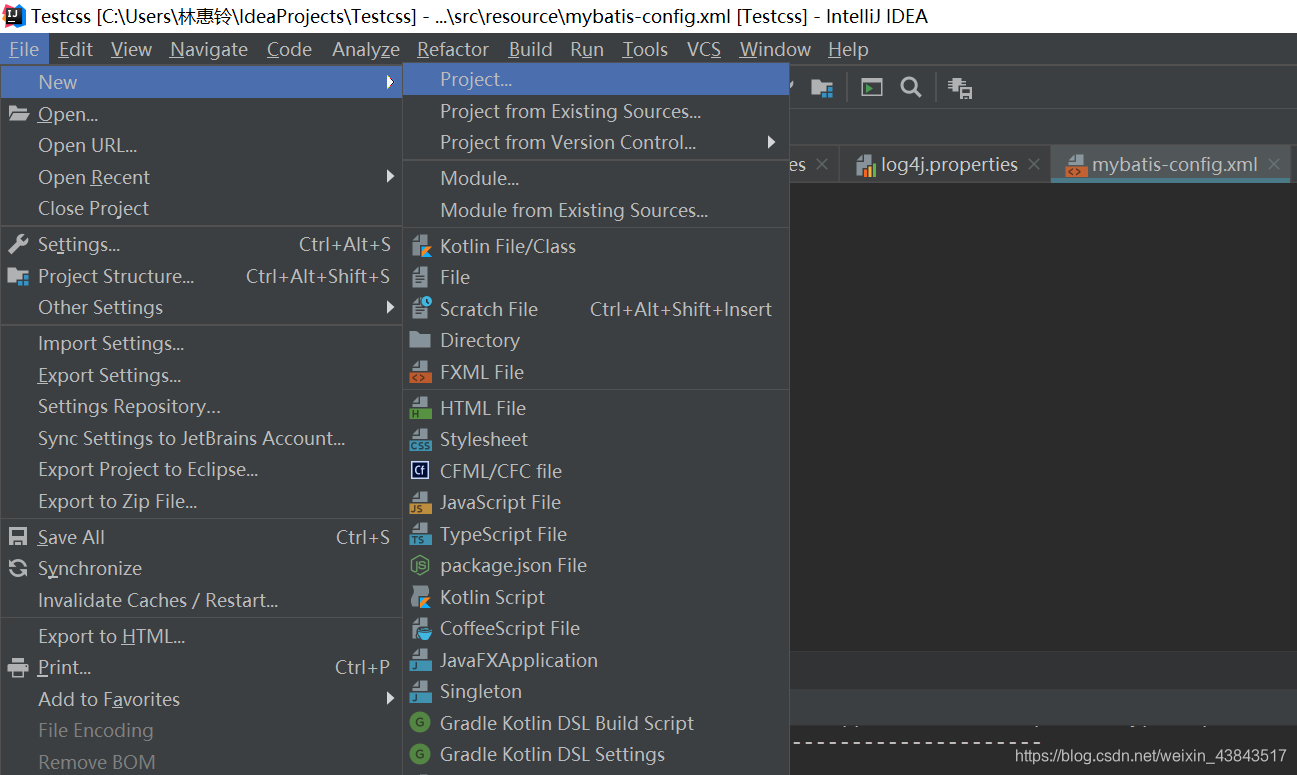The width and height of the screenshot is (1297, 775).
Task: Click the FXML File icon
Action: pyautogui.click(x=420, y=372)
